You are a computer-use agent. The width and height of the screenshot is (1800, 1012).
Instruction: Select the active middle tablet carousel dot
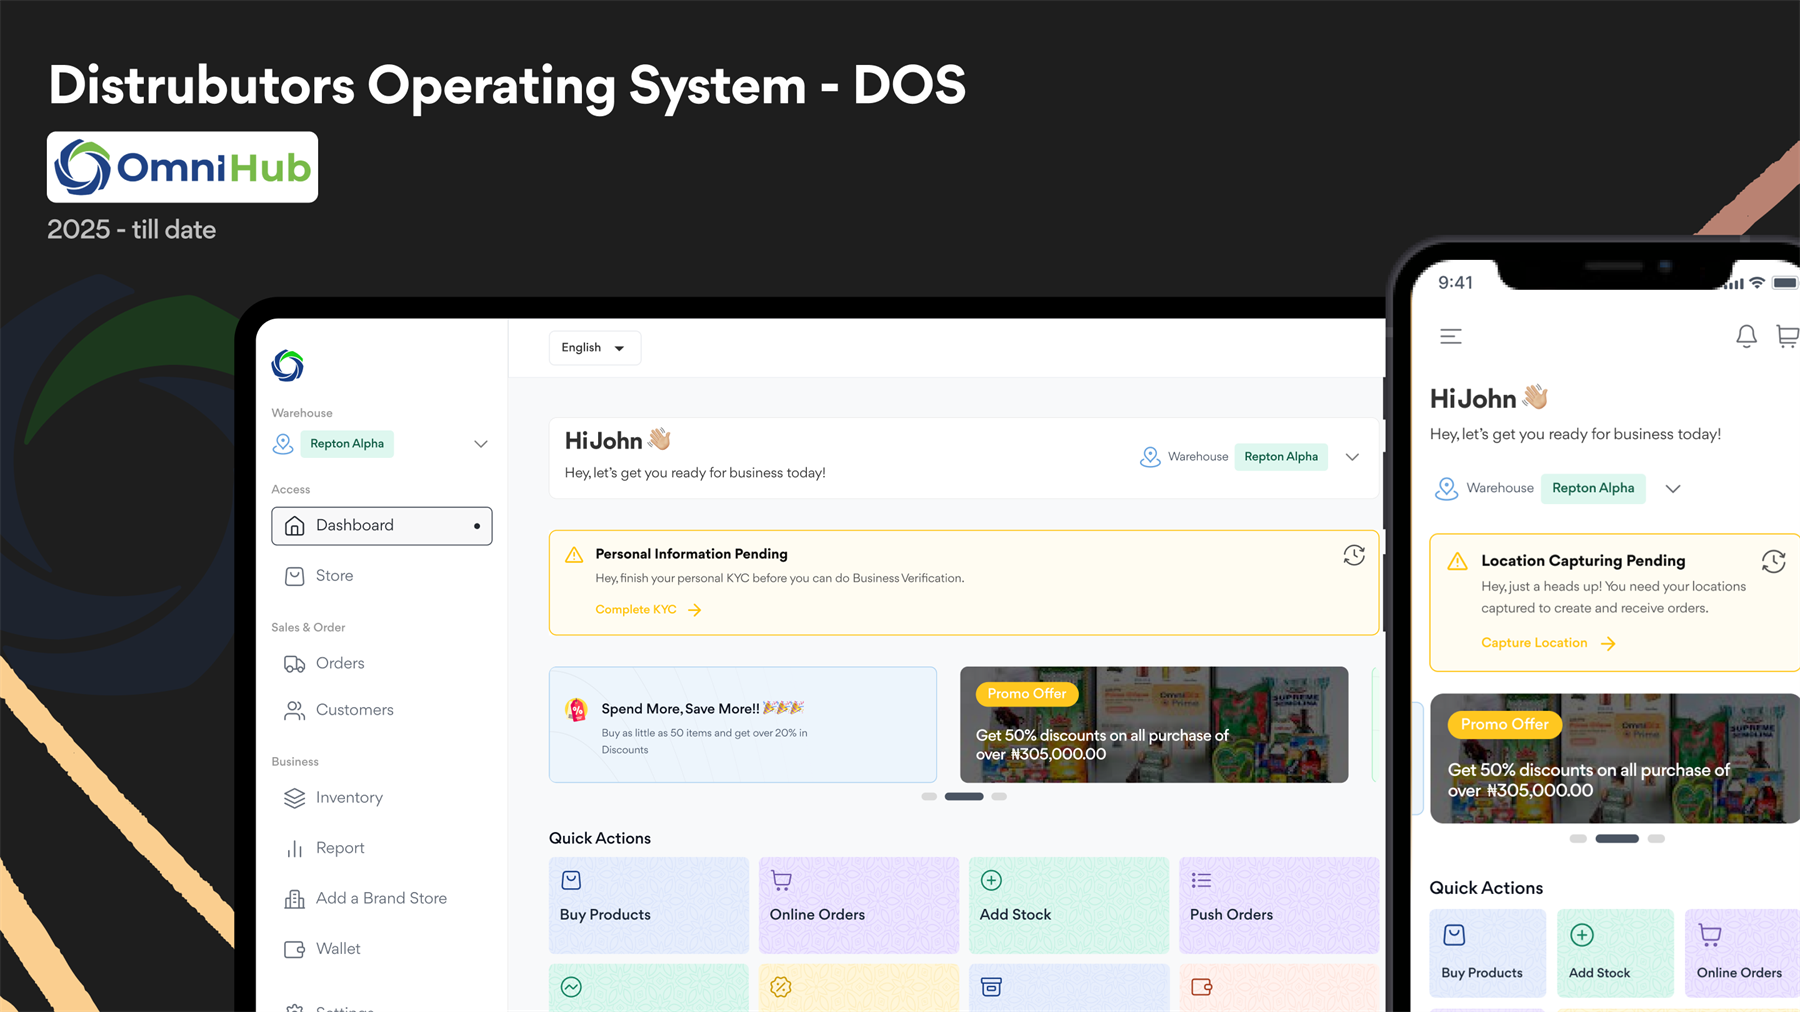tap(964, 797)
